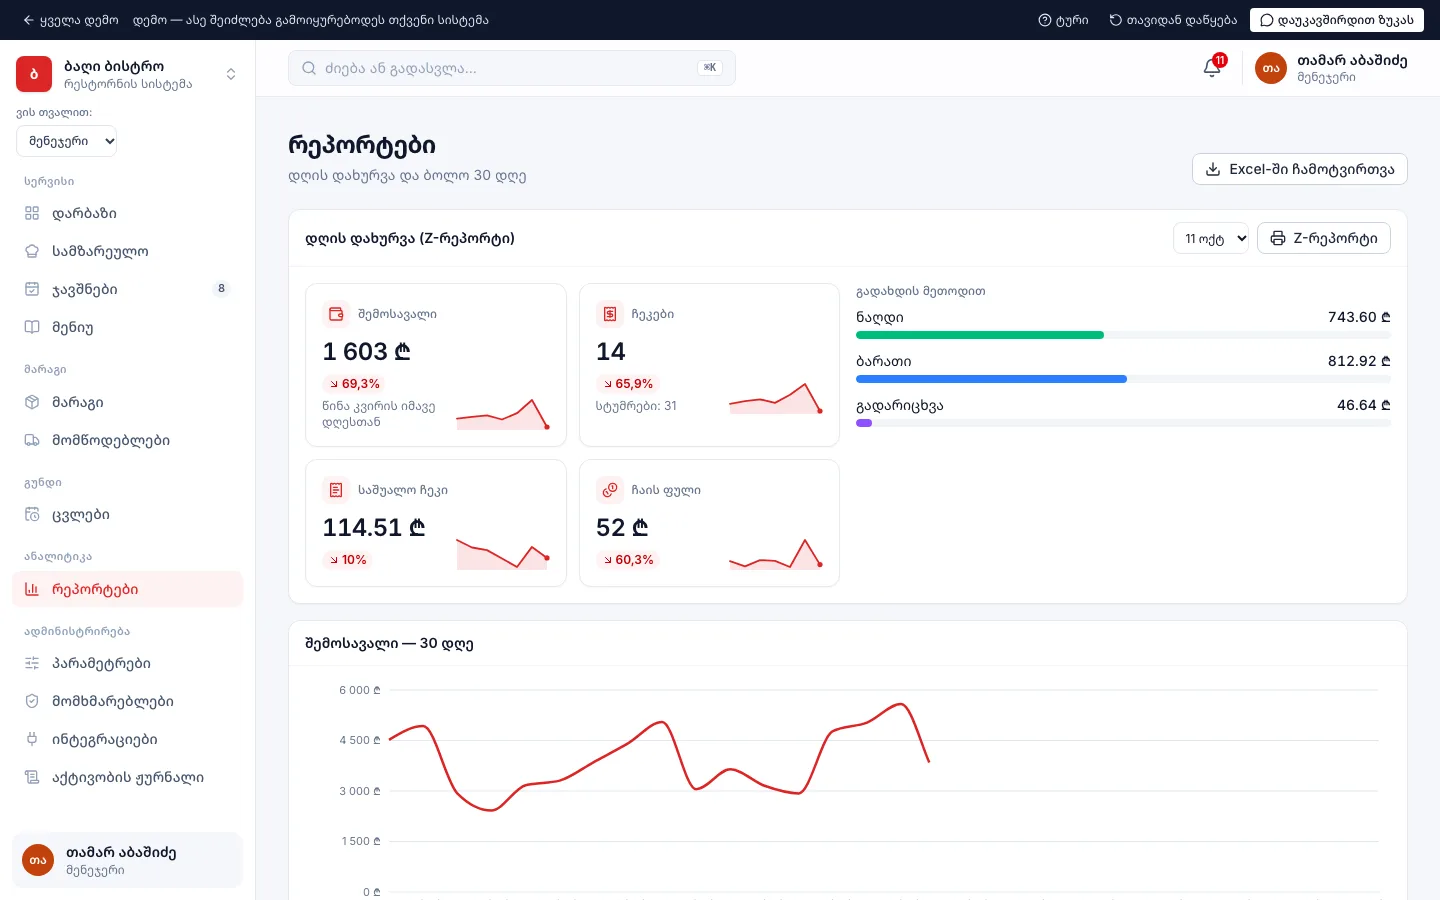1440x900 pixels.
Task: Click the blue ბარათი progress bar
Action: [991, 379]
